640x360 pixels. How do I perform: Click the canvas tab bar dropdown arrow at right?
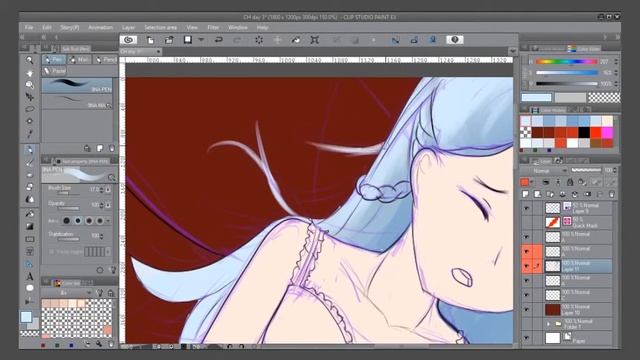click(513, 51)
